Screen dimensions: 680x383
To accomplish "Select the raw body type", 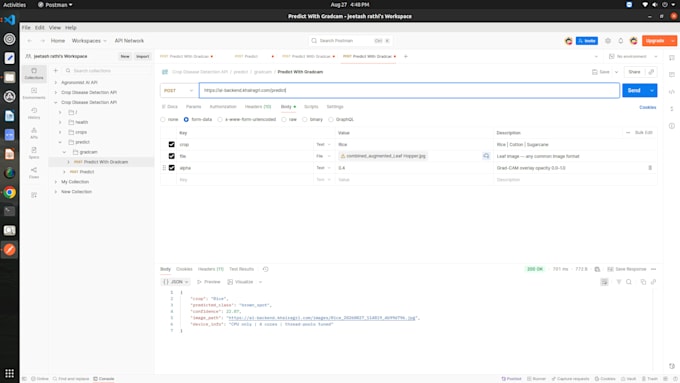I will pos(284,119).
